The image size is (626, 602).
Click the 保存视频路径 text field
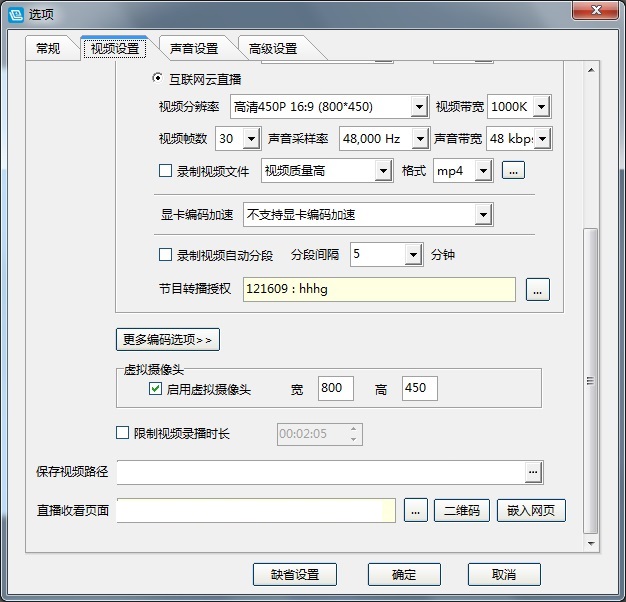click(321, 472)
